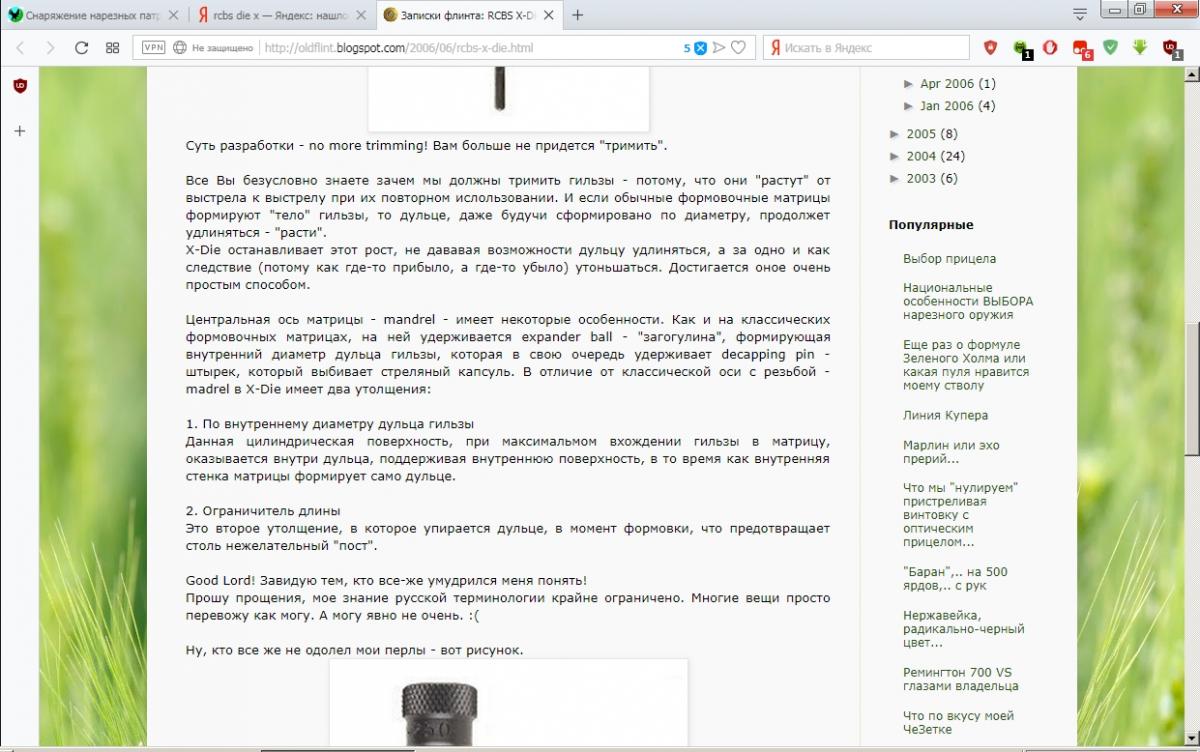The width and height of the screenshot is (1200, 752).
Task: Open 'Линия Купера' popular post link
Action: [945, 415]
